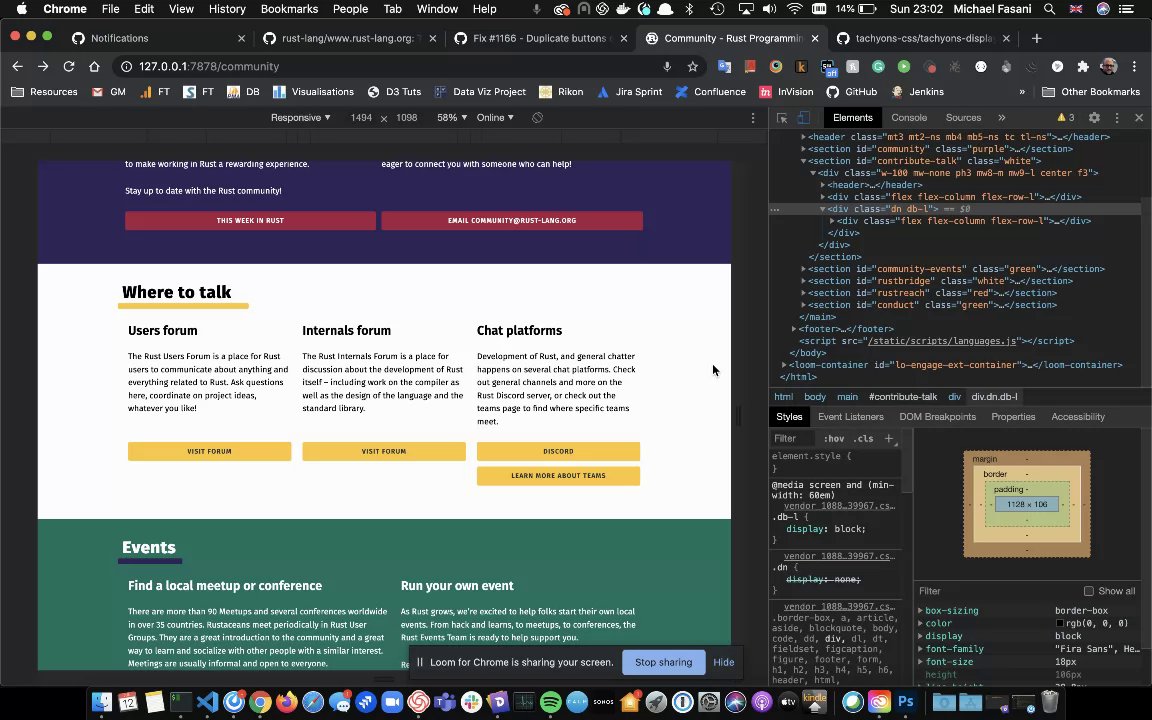The image size is (1152, 720).
Task: Toggle the device toolbar icon in DevTools
Action: pos(804,118)
